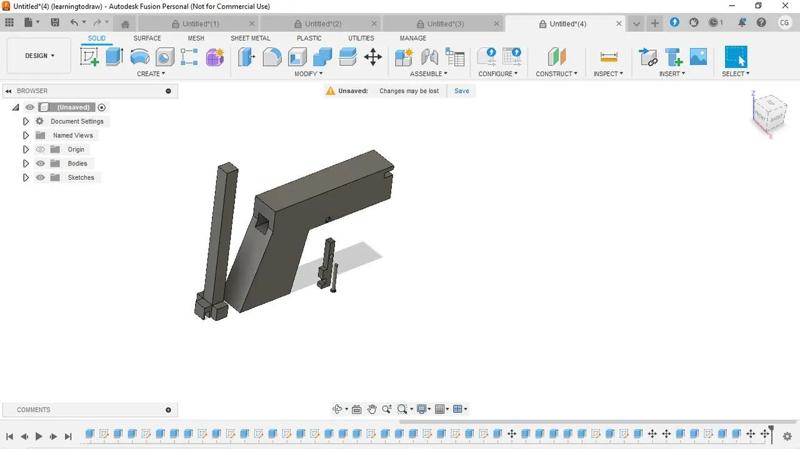Open the Bill of Materials tool
Screen dimensions: 800x449
pos(455,57)
